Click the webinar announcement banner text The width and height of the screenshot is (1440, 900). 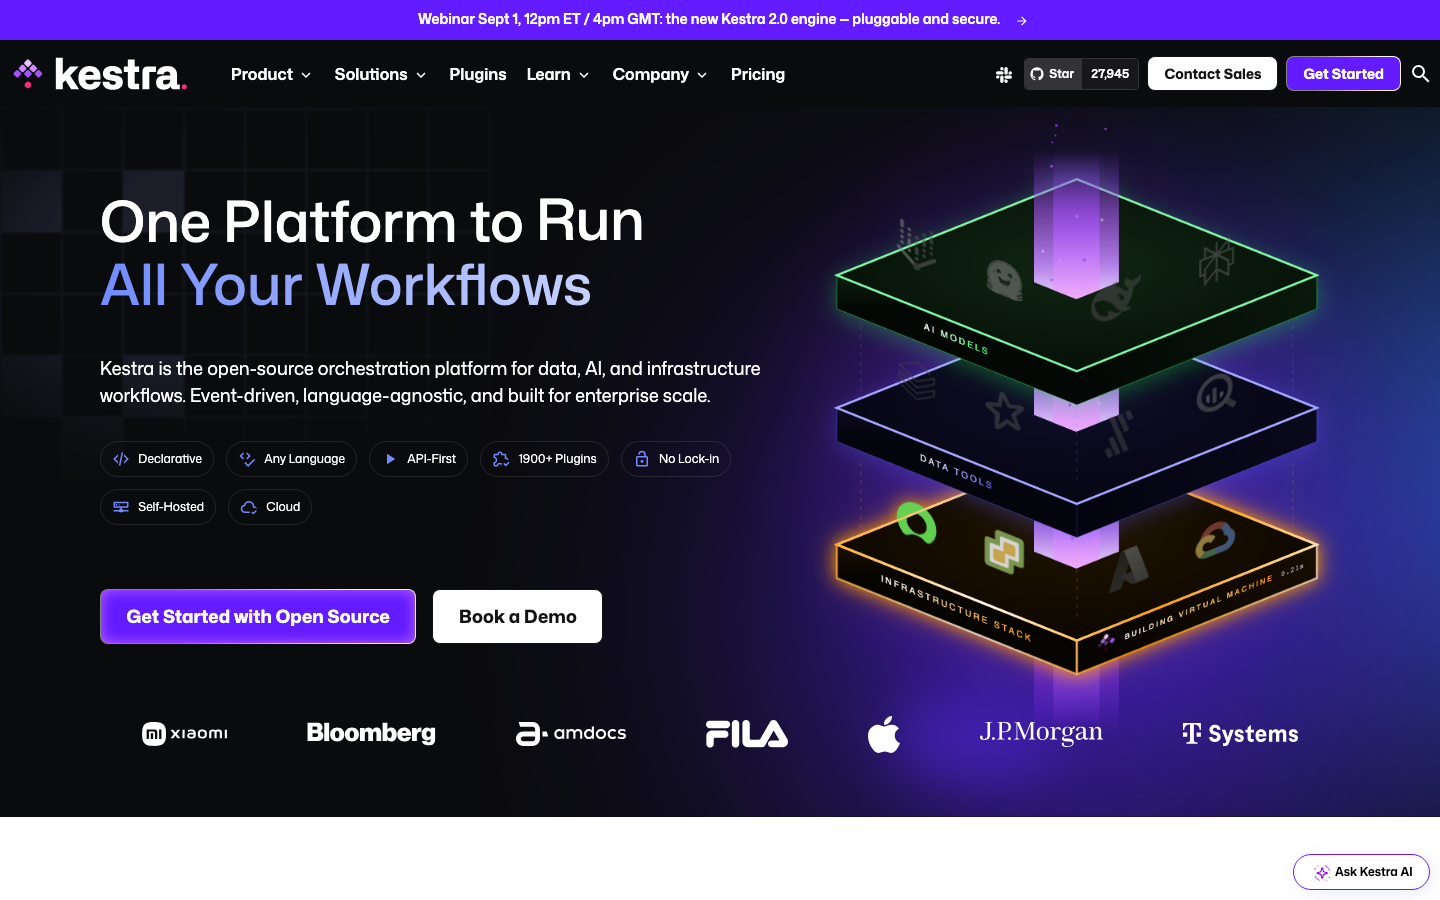(x=709, y=19)
